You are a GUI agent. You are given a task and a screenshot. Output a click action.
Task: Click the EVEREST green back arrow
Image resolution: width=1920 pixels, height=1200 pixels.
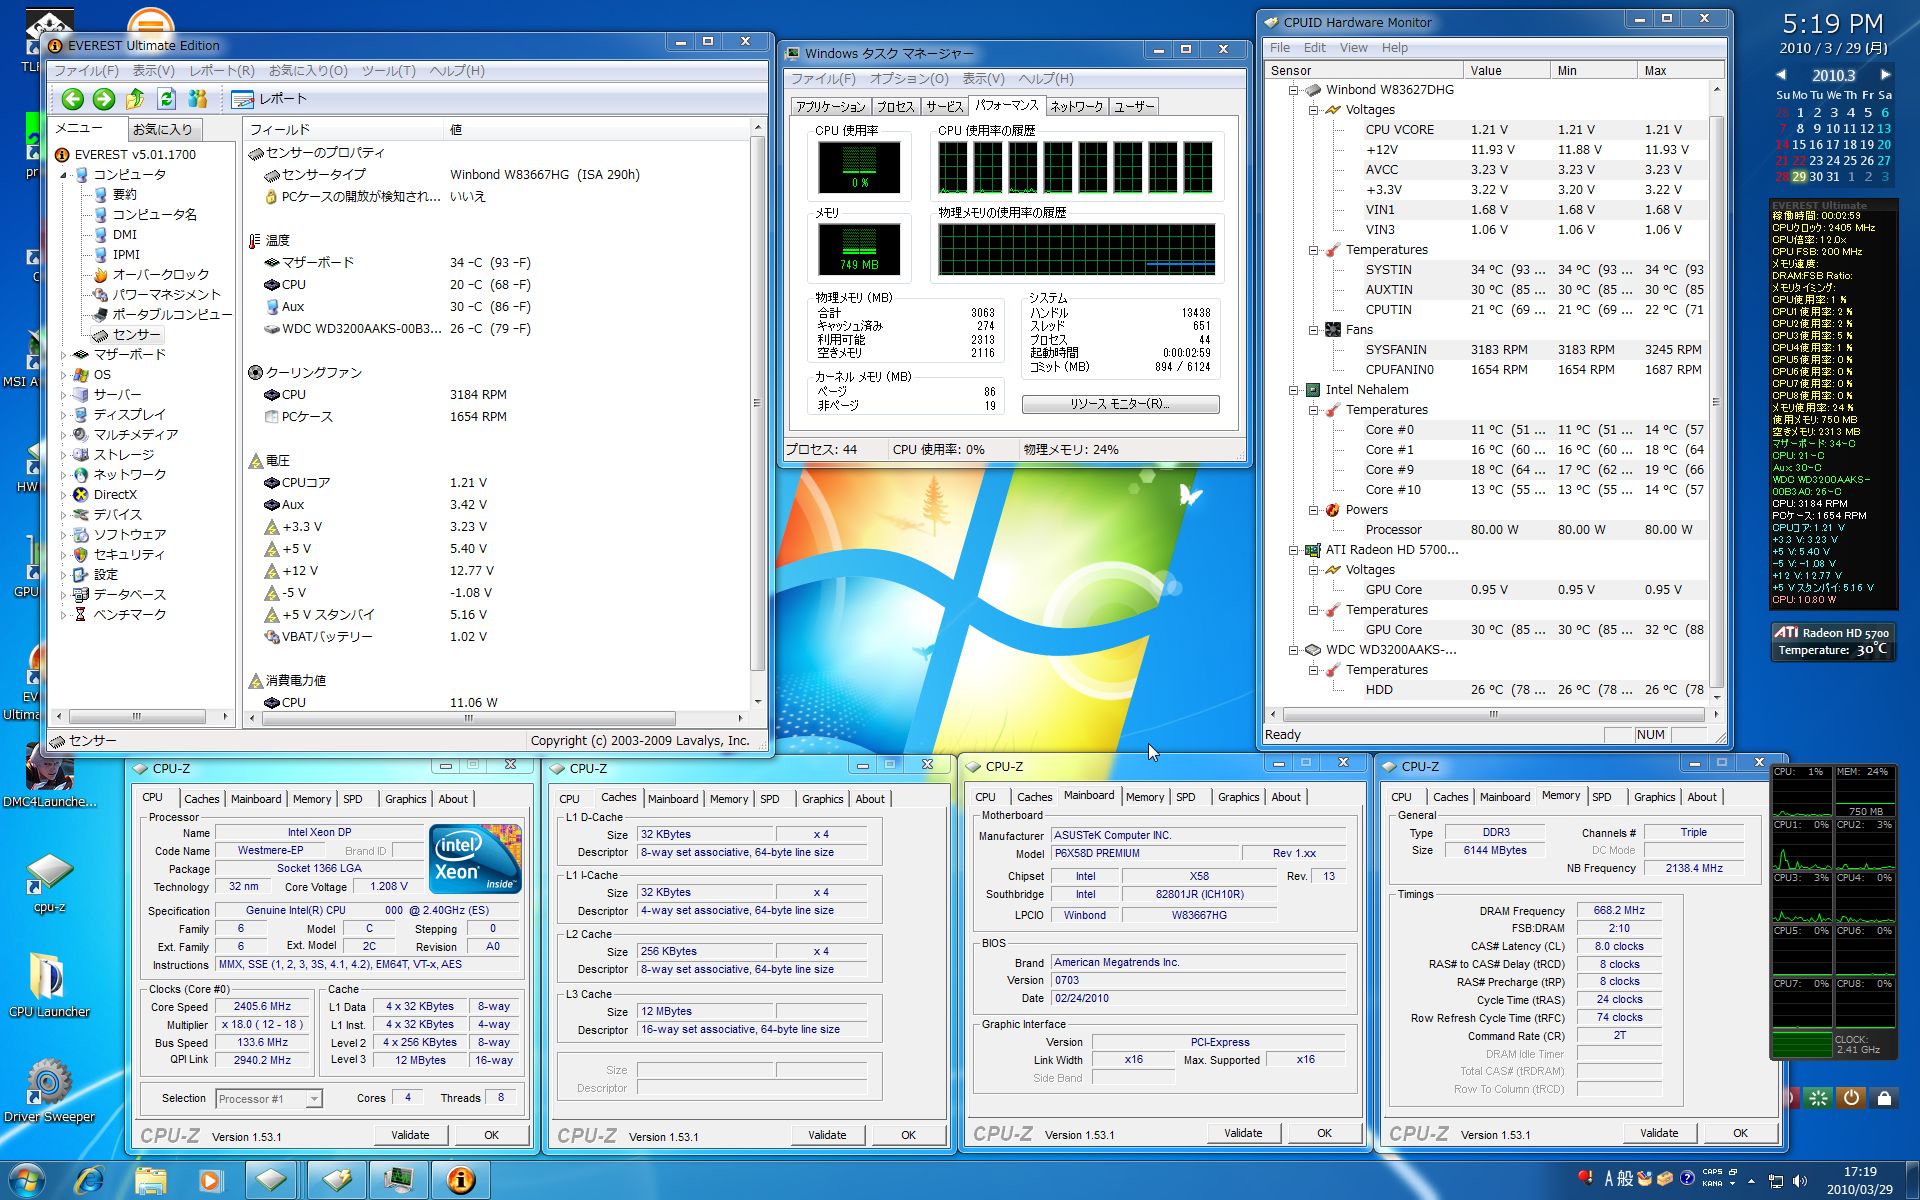pos(72,98)
